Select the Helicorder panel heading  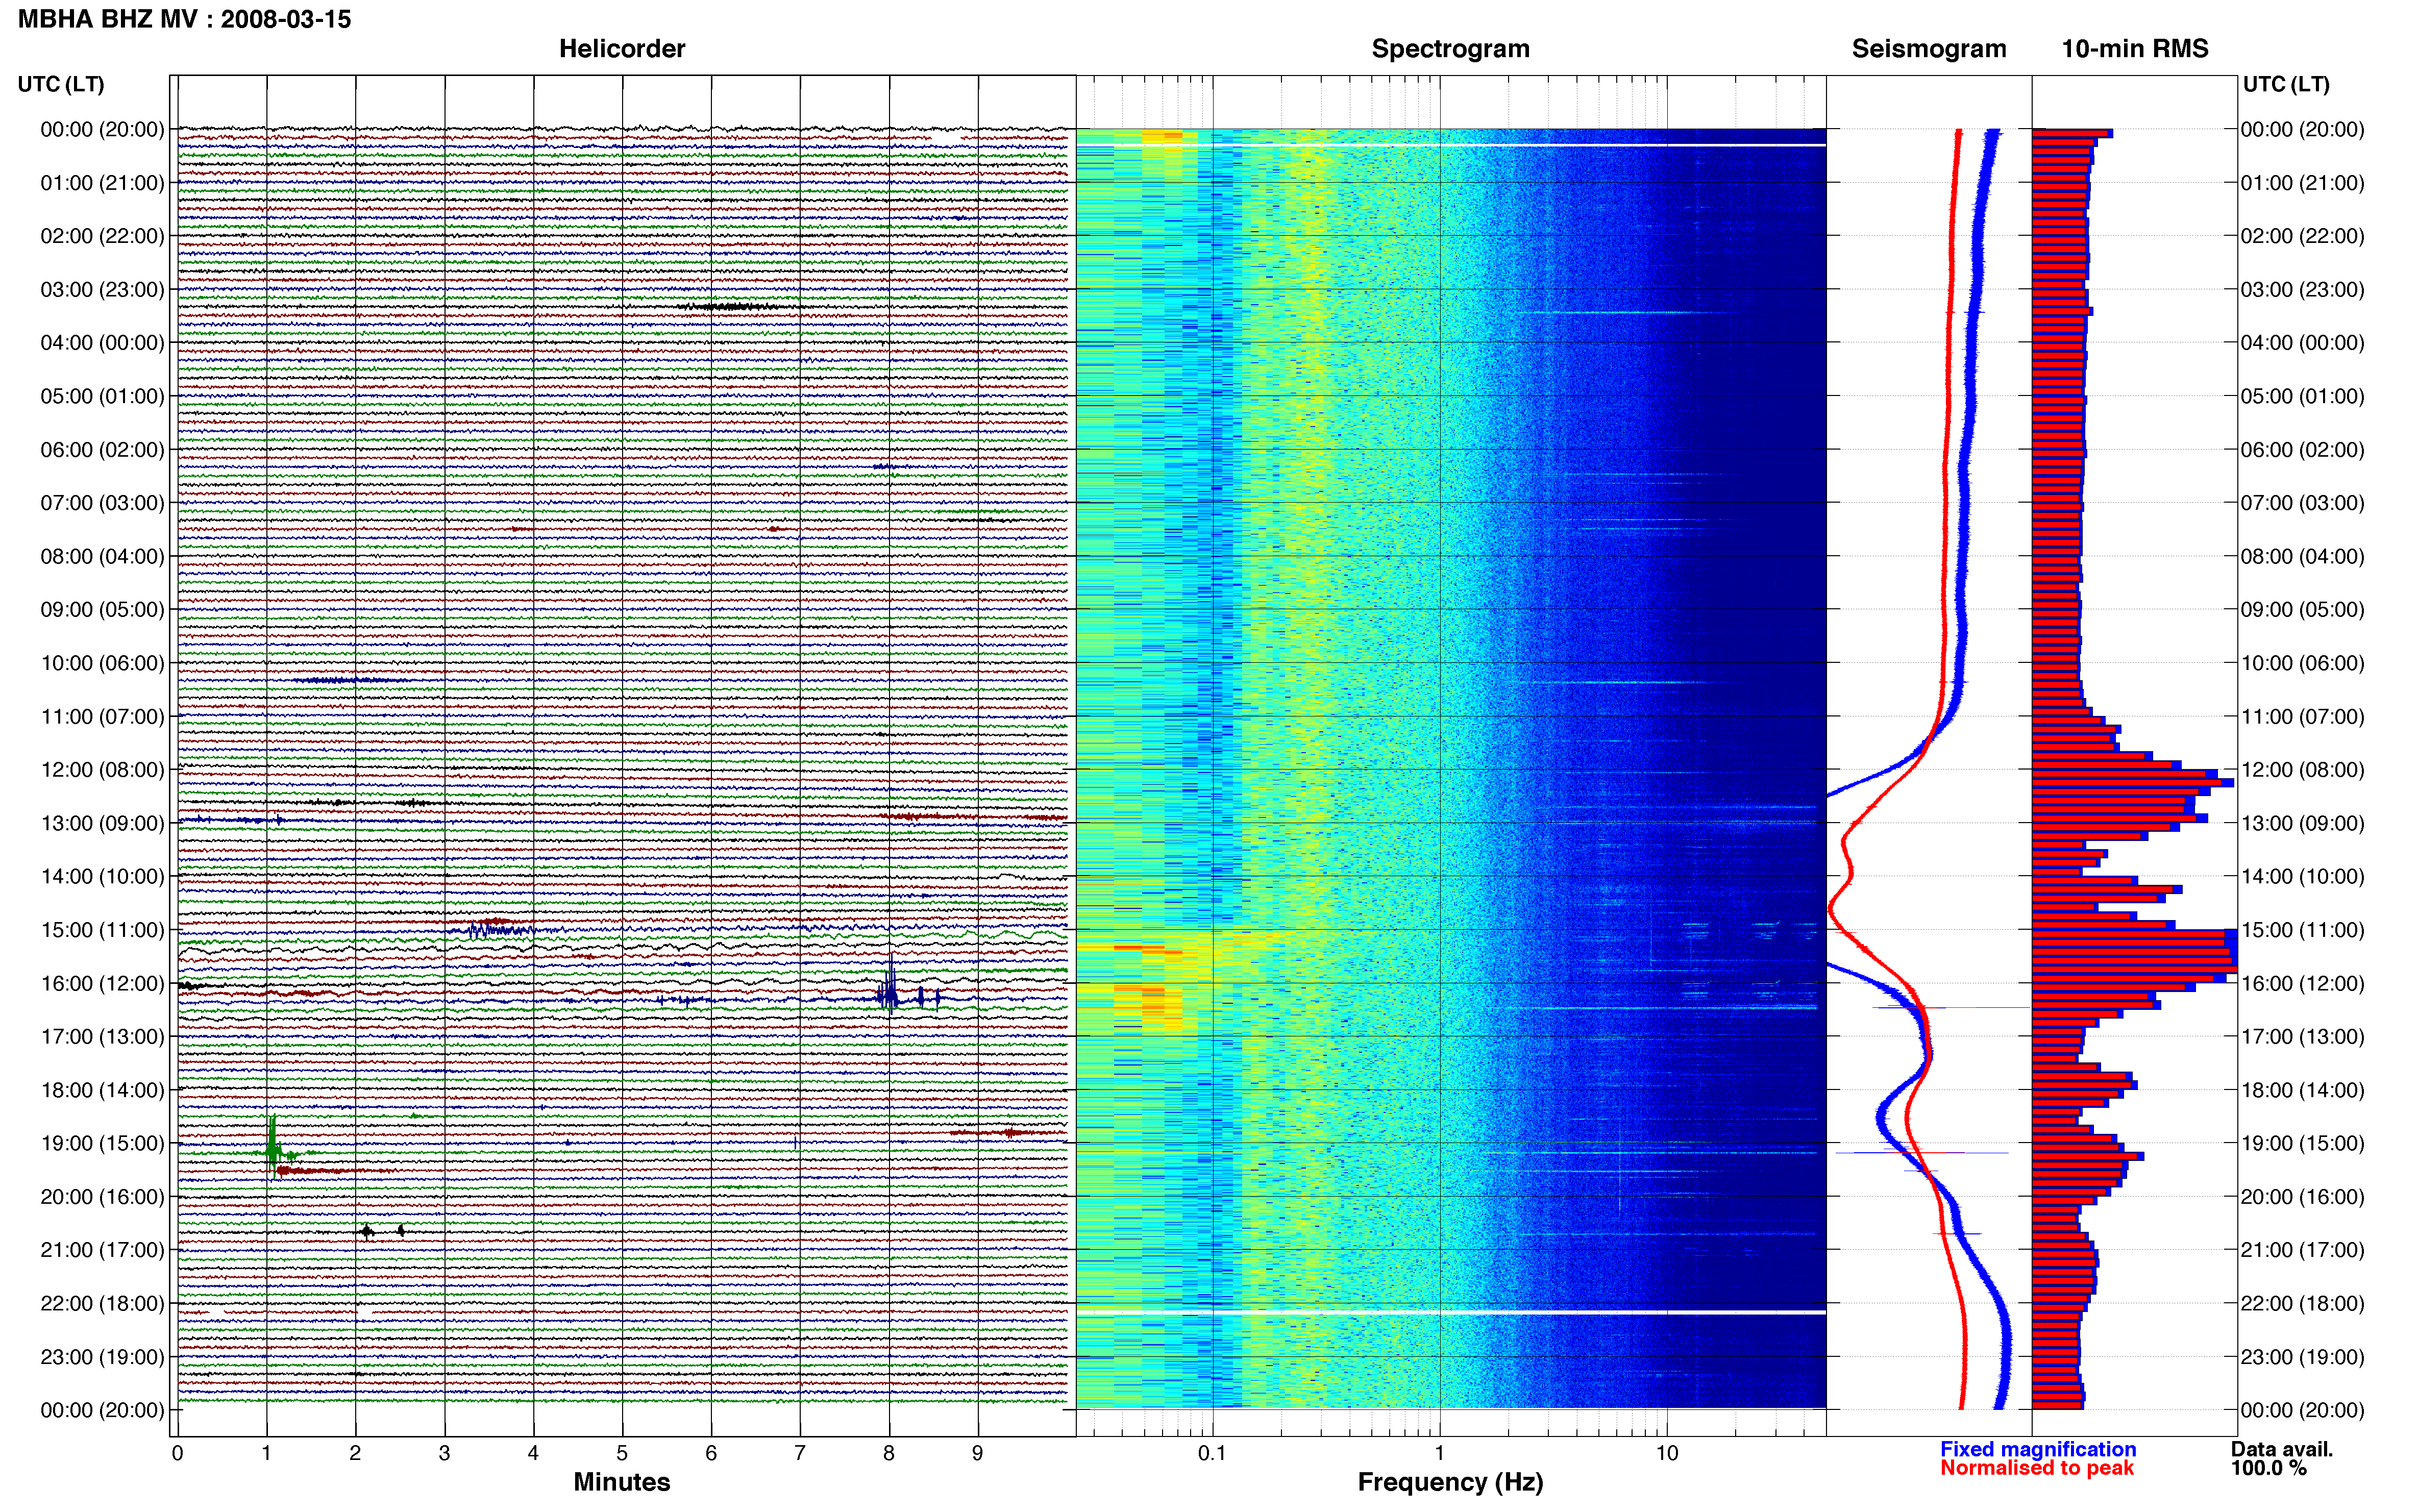pos(622,49)
